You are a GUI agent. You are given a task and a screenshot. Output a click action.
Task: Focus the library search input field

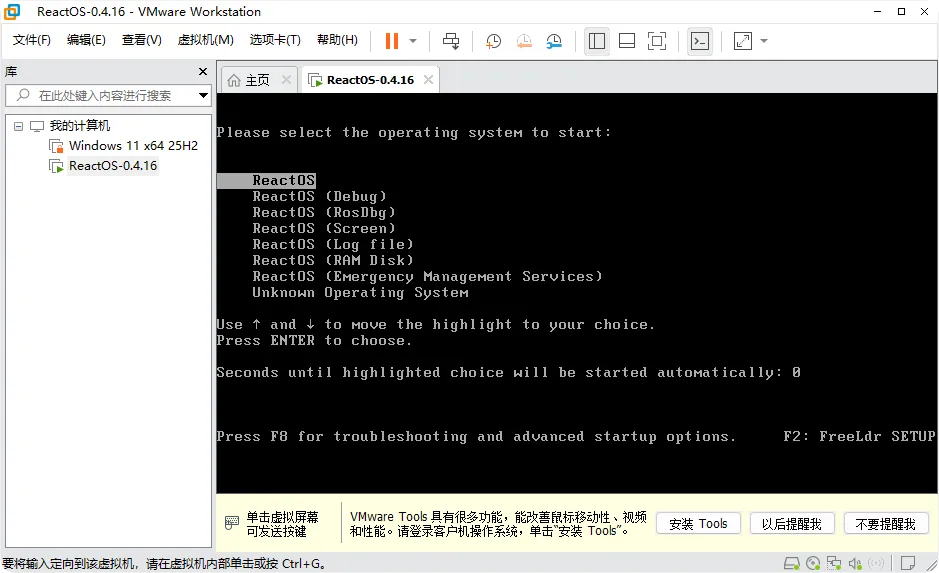[108, 95]
